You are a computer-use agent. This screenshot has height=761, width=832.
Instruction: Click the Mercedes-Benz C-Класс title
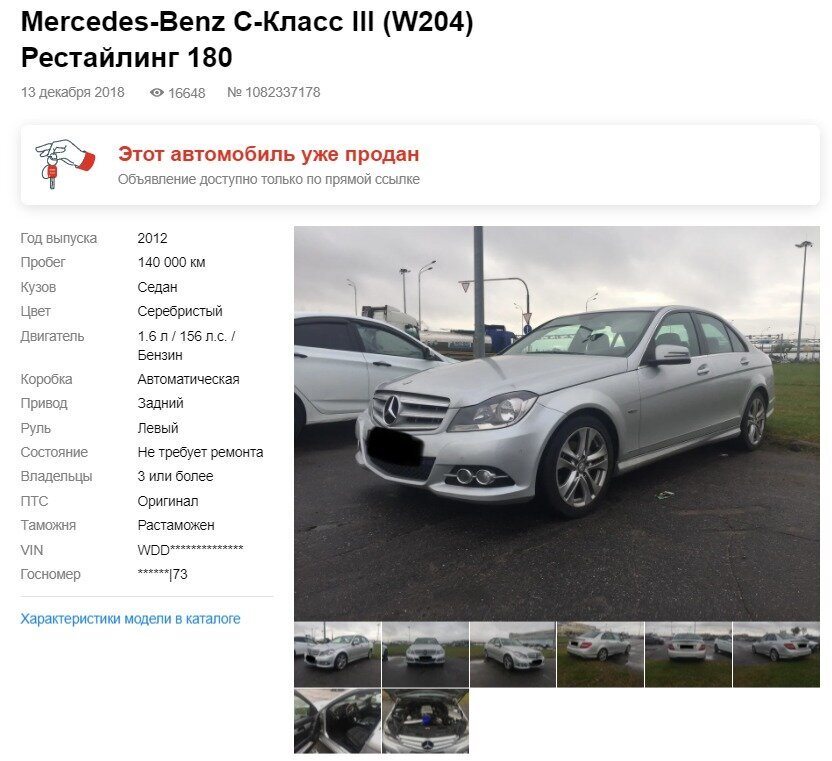[x=247, y=40]
